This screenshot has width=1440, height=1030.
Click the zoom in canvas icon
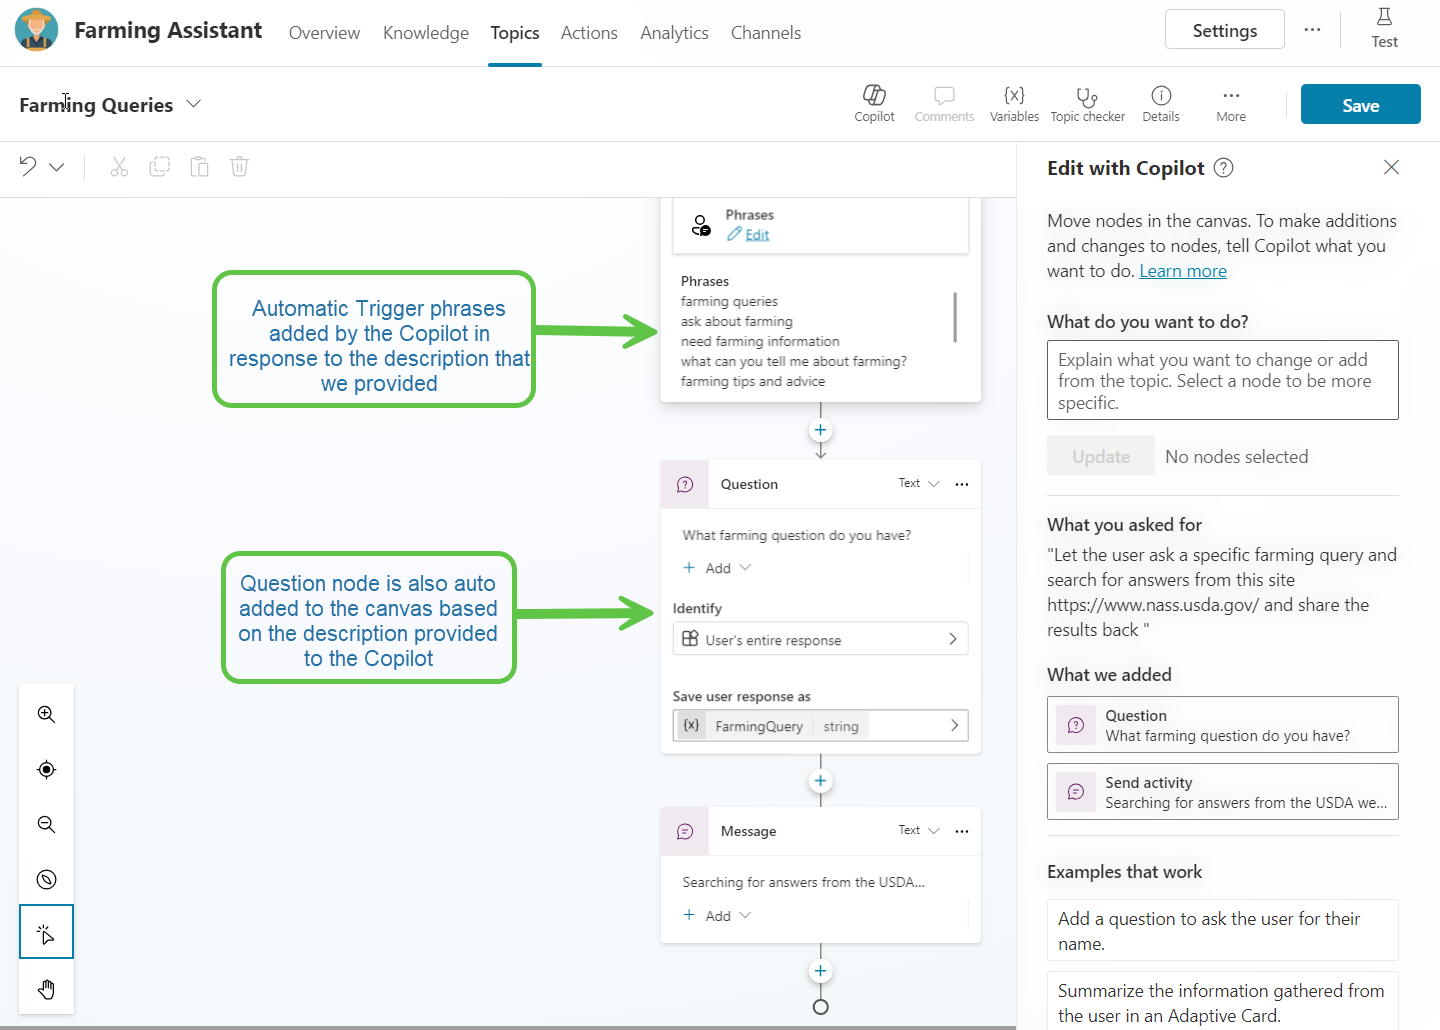46,714
